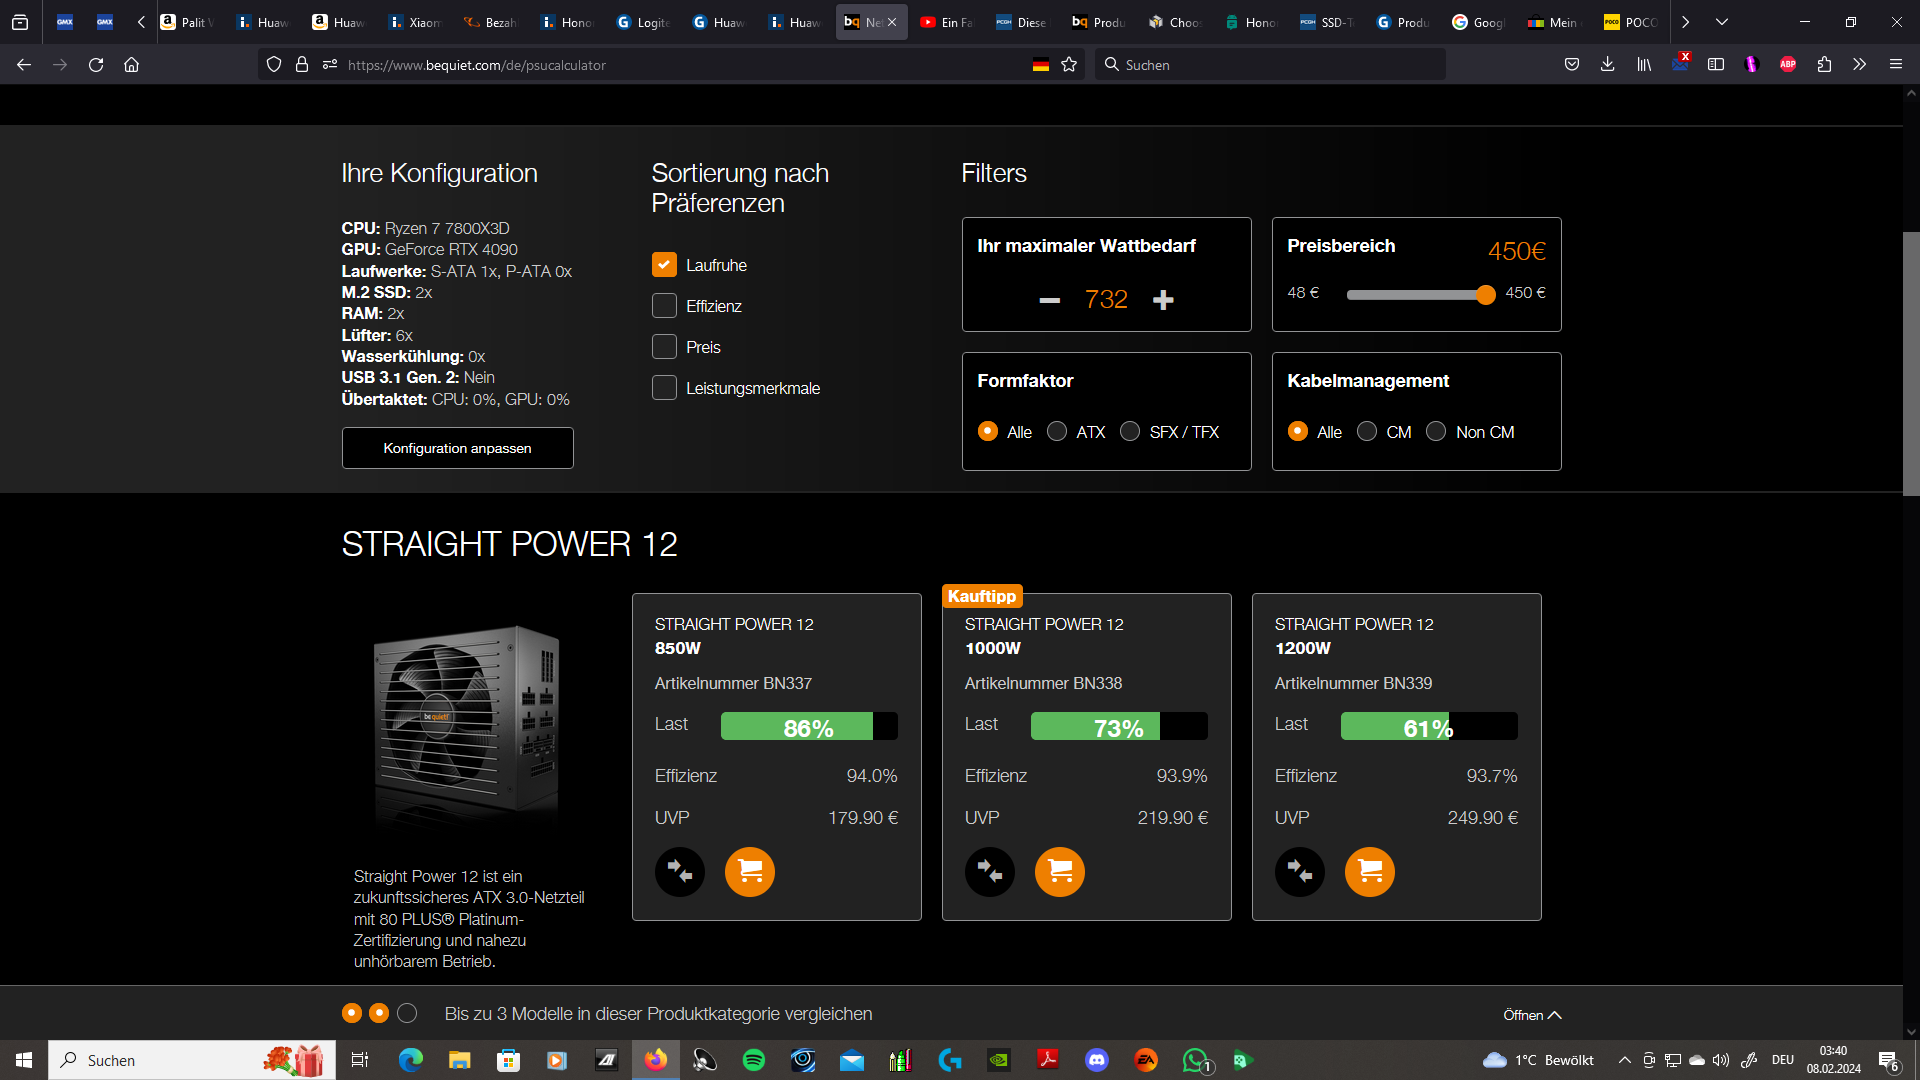Reload the current page

point(96,65)
